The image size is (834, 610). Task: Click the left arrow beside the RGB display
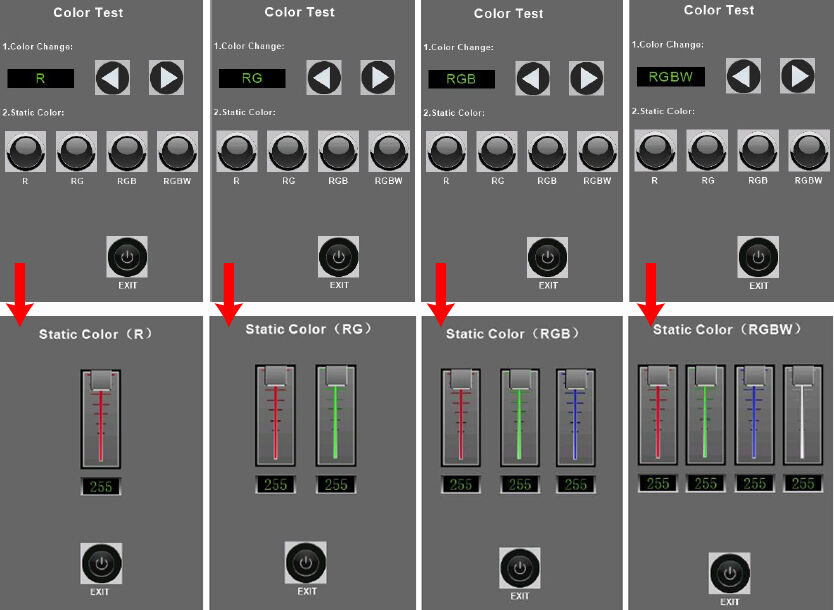[x=533, y=79]
